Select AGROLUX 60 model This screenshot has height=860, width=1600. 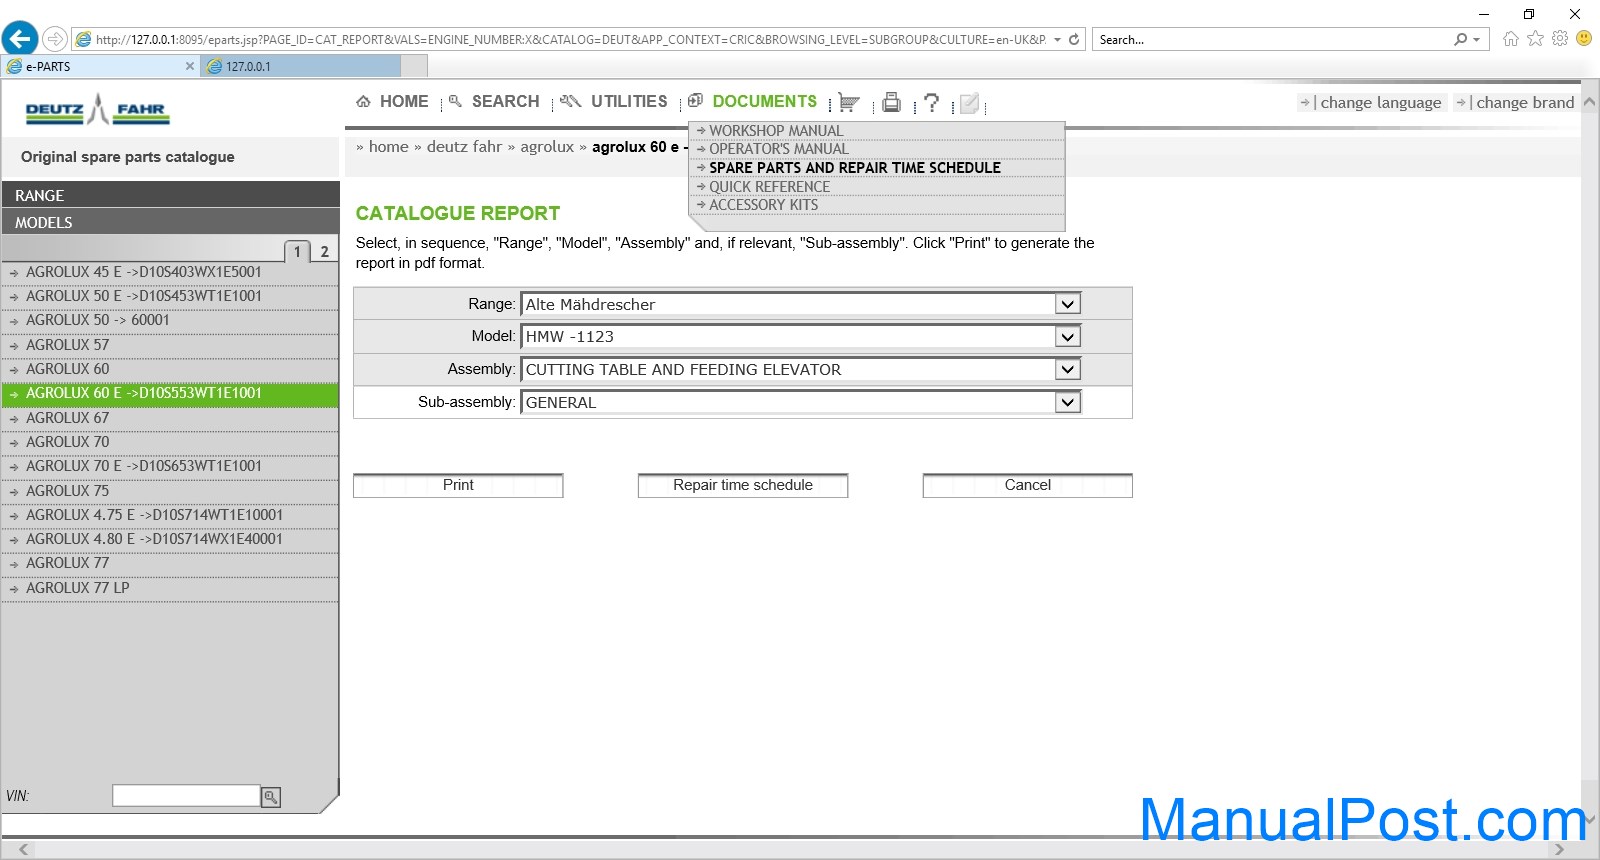click(170, 369)
